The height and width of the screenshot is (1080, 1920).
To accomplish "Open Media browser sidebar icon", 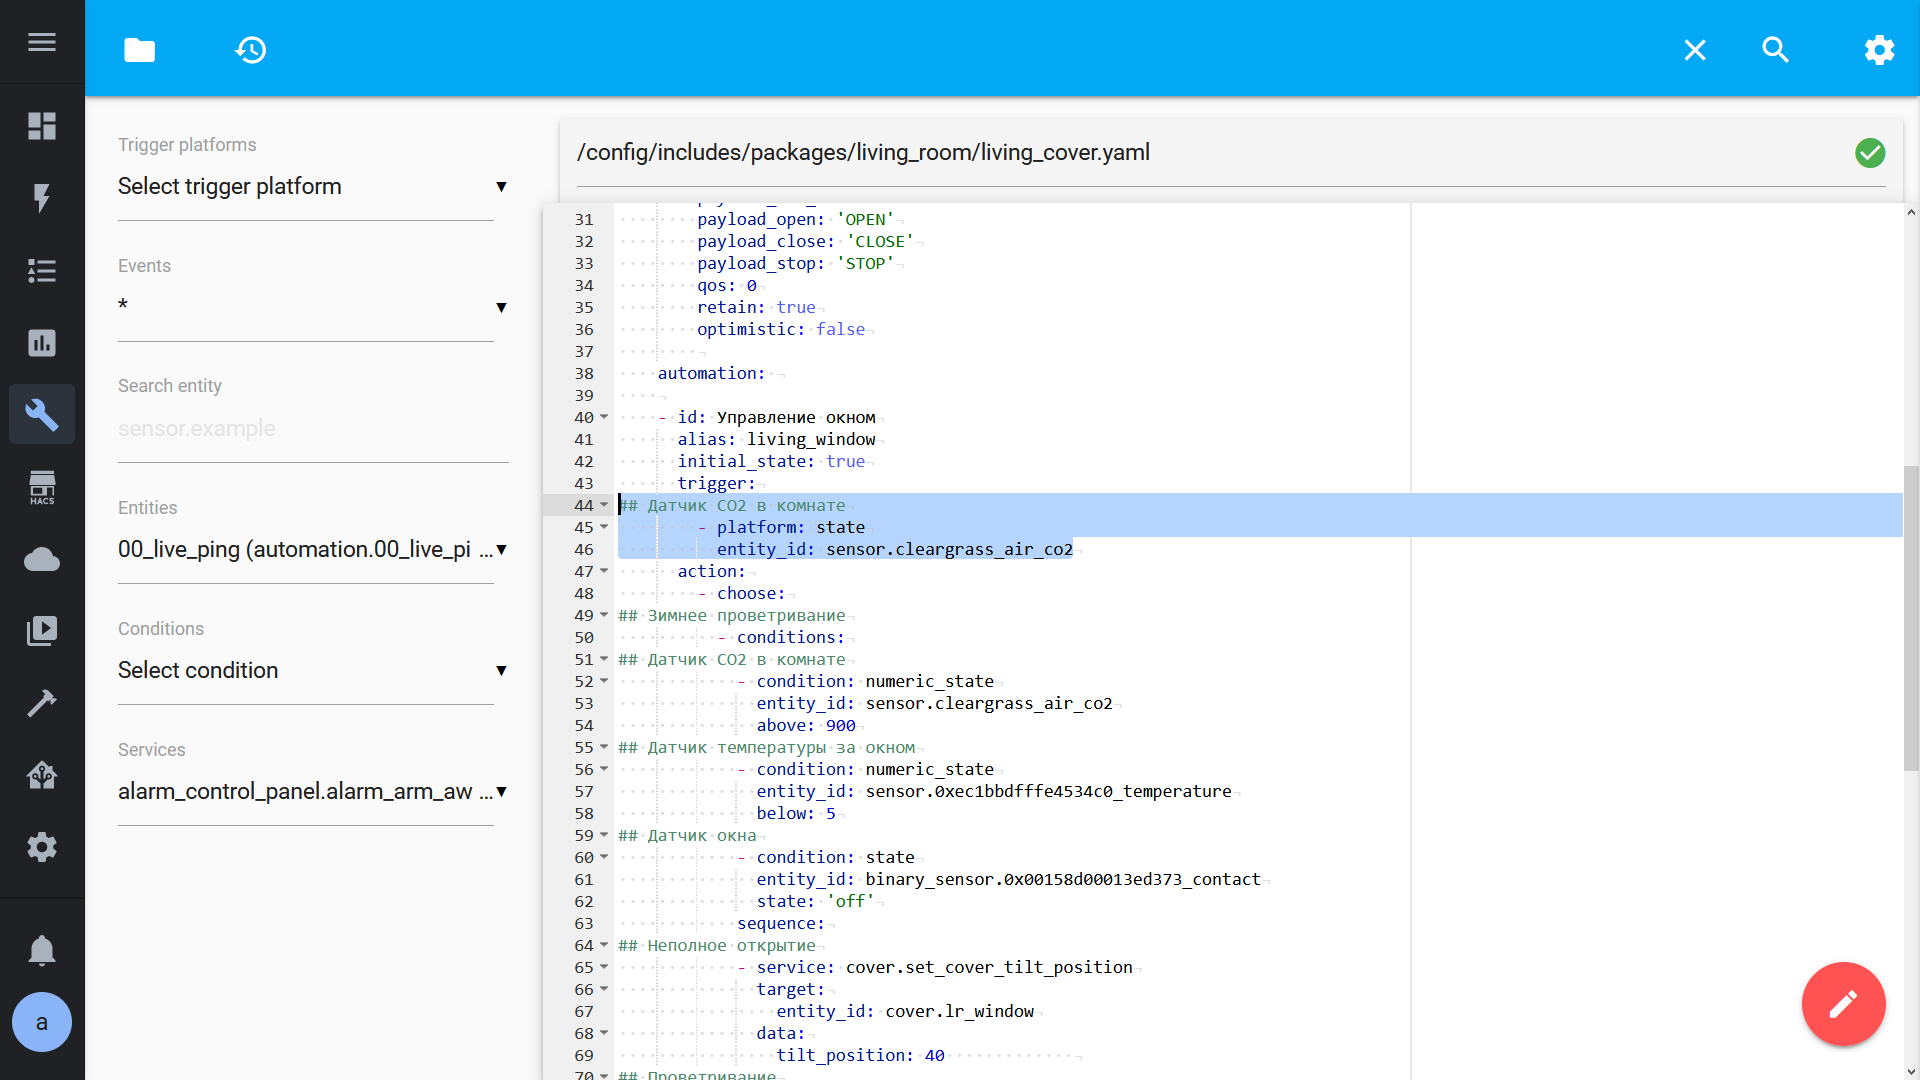I will pos(42,631).
